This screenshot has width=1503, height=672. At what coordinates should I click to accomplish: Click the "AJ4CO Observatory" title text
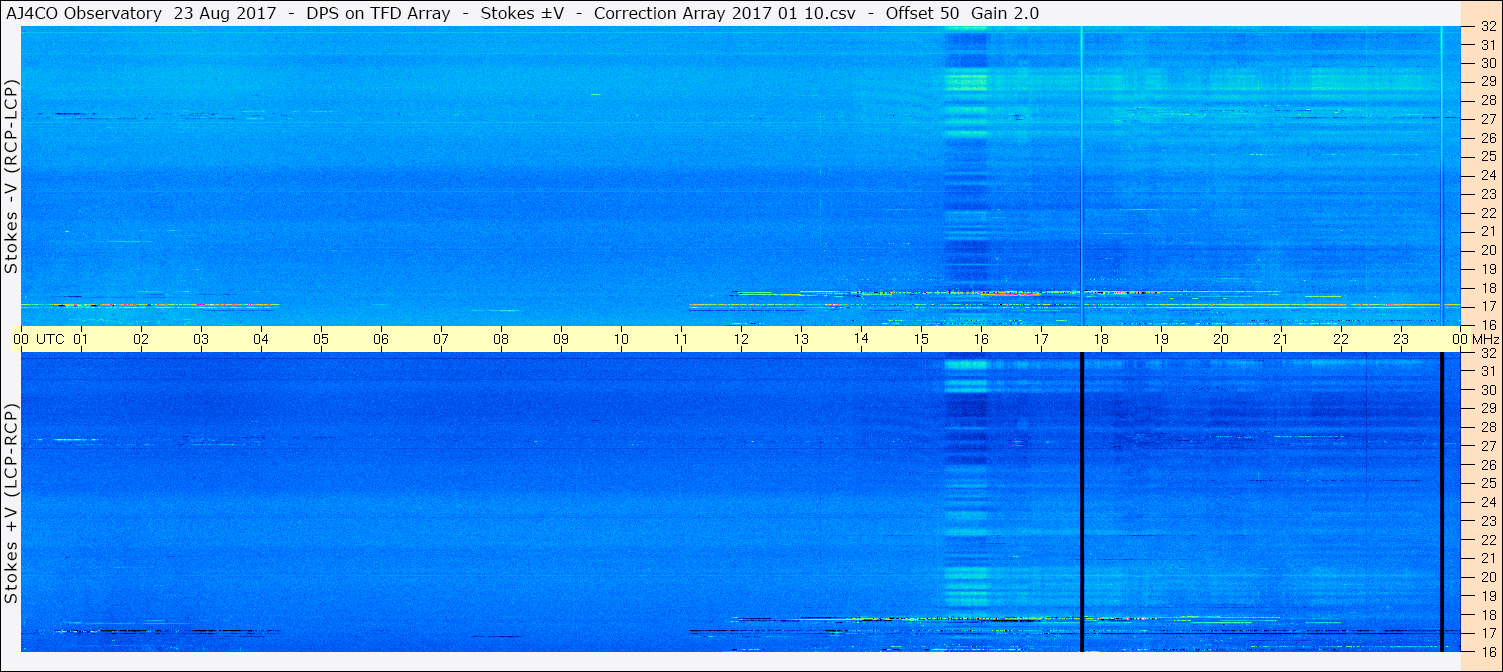coord(83,13)
